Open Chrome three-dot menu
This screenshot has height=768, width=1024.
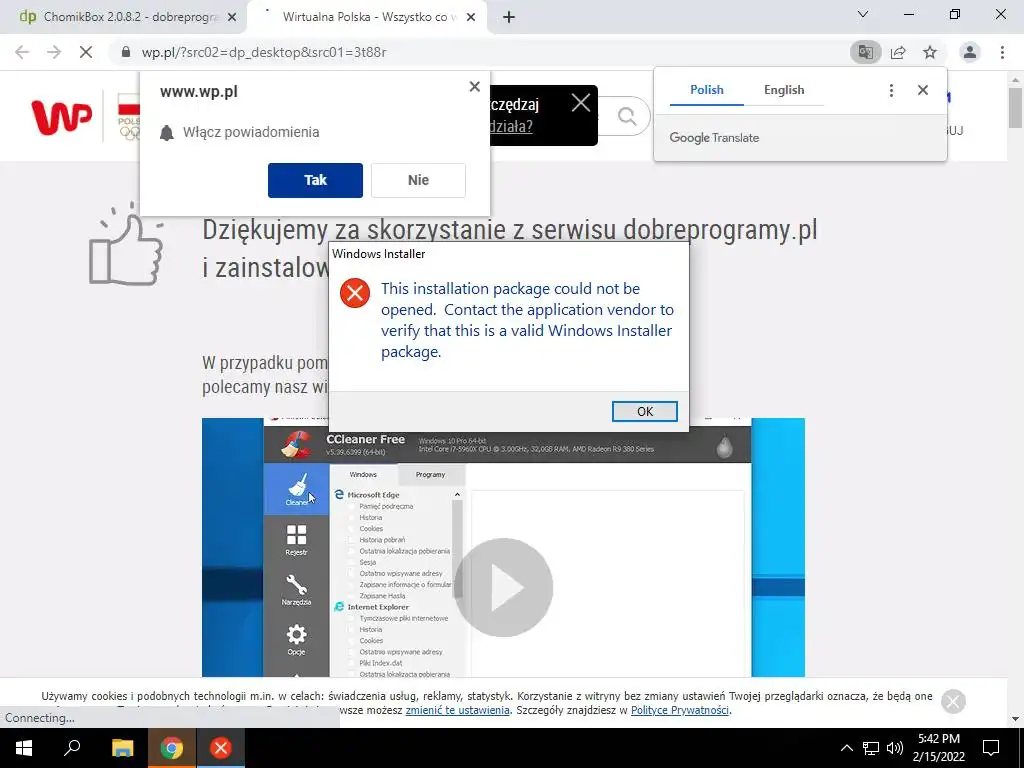point(1002,52)
